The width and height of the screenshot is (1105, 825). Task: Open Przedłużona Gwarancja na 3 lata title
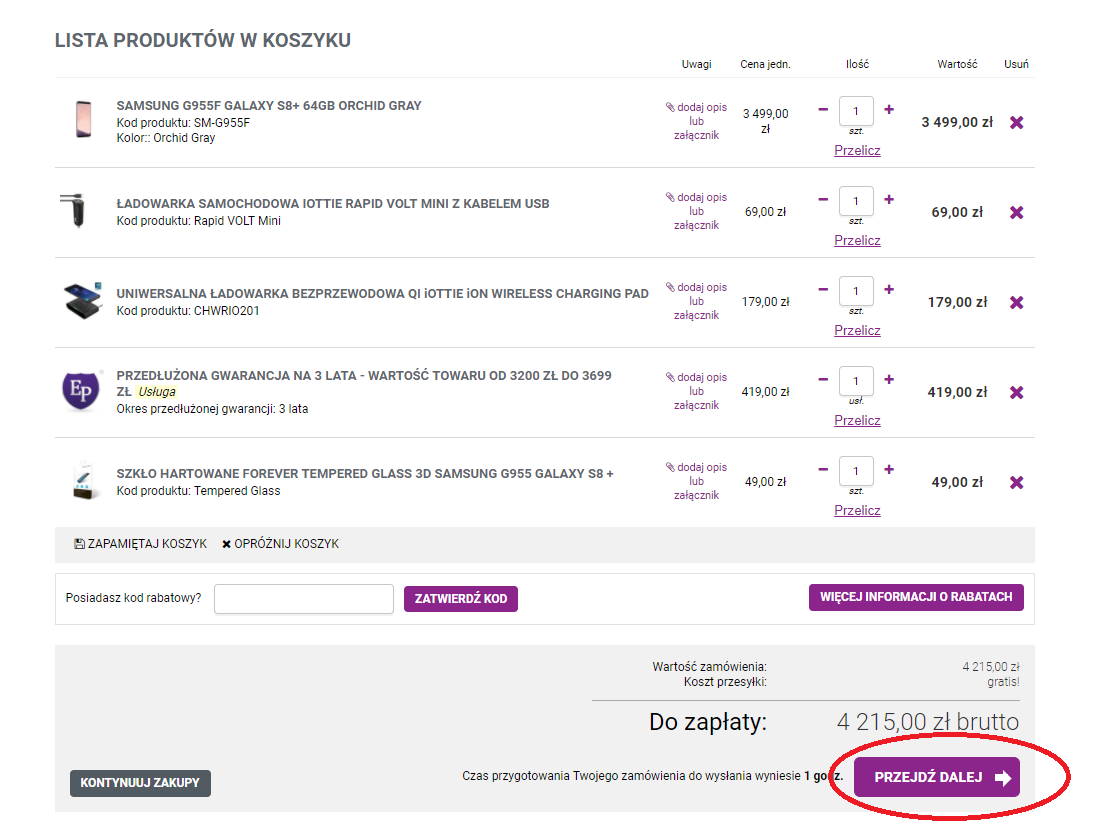coord(364,383)
